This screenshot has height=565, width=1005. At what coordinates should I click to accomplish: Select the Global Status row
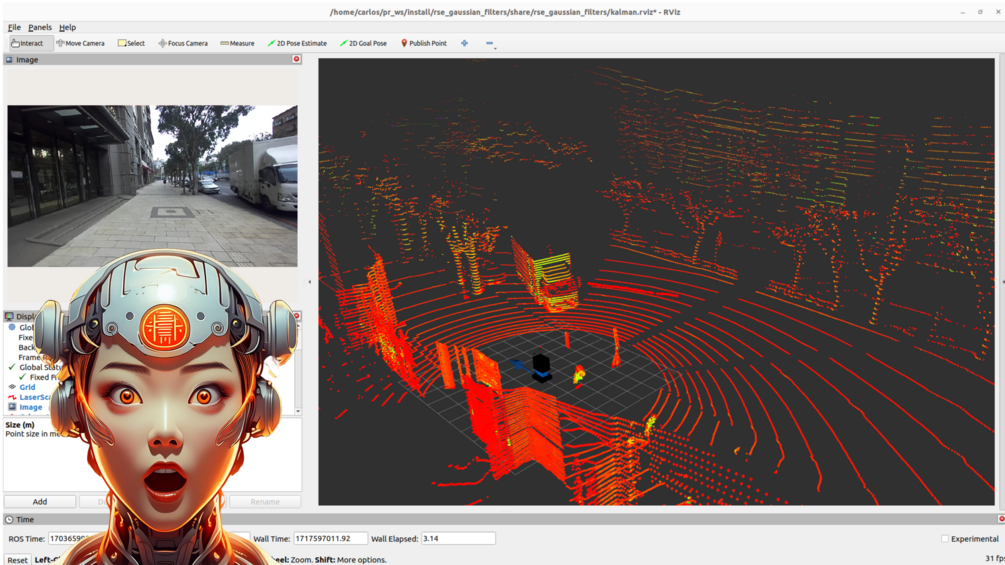pyautogui.click(x=40, y=367)
